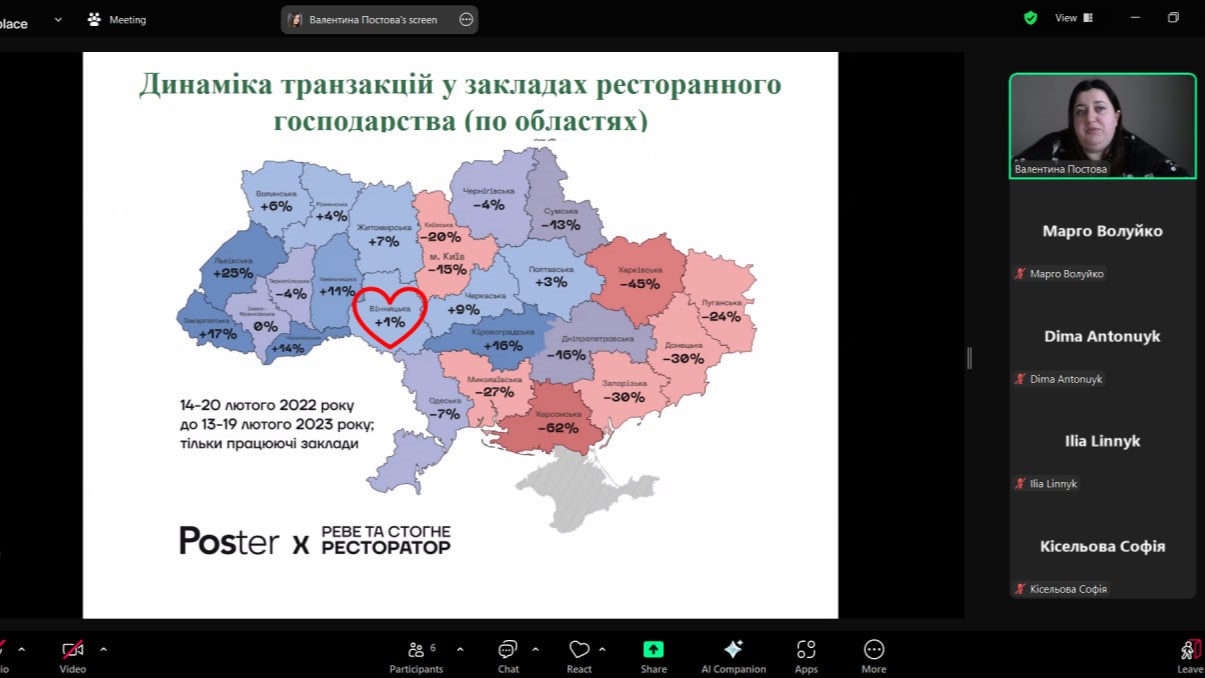Image resolution: width=1205 pixels, height=678 pixels.
Task: Open the Chat panel
Action: 508,655
